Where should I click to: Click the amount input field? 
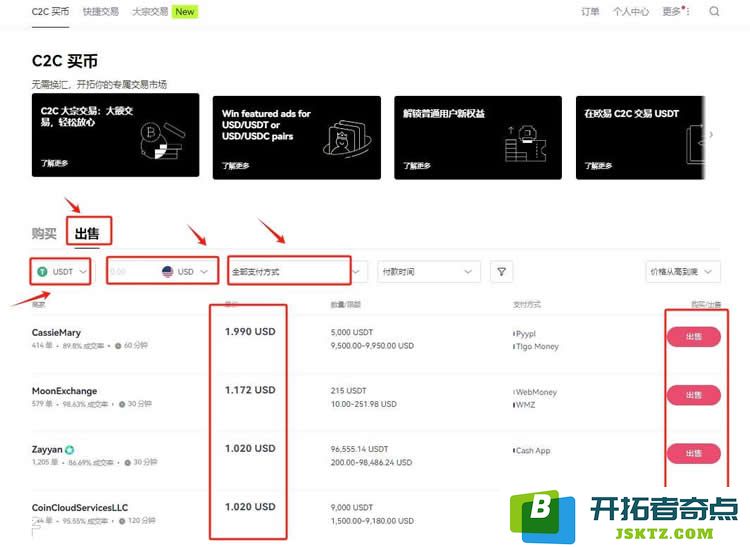click(132, 272)
